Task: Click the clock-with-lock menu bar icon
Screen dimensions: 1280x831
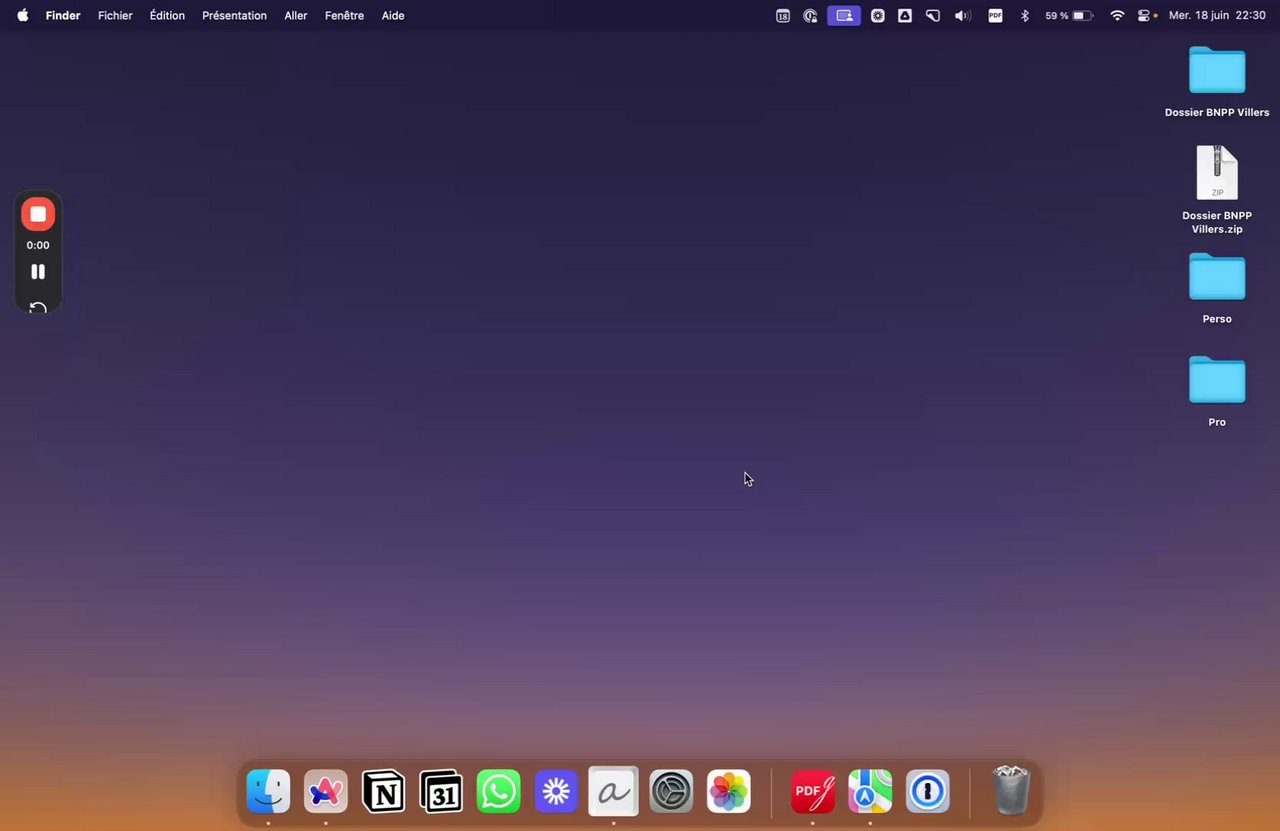Action: 810,16
